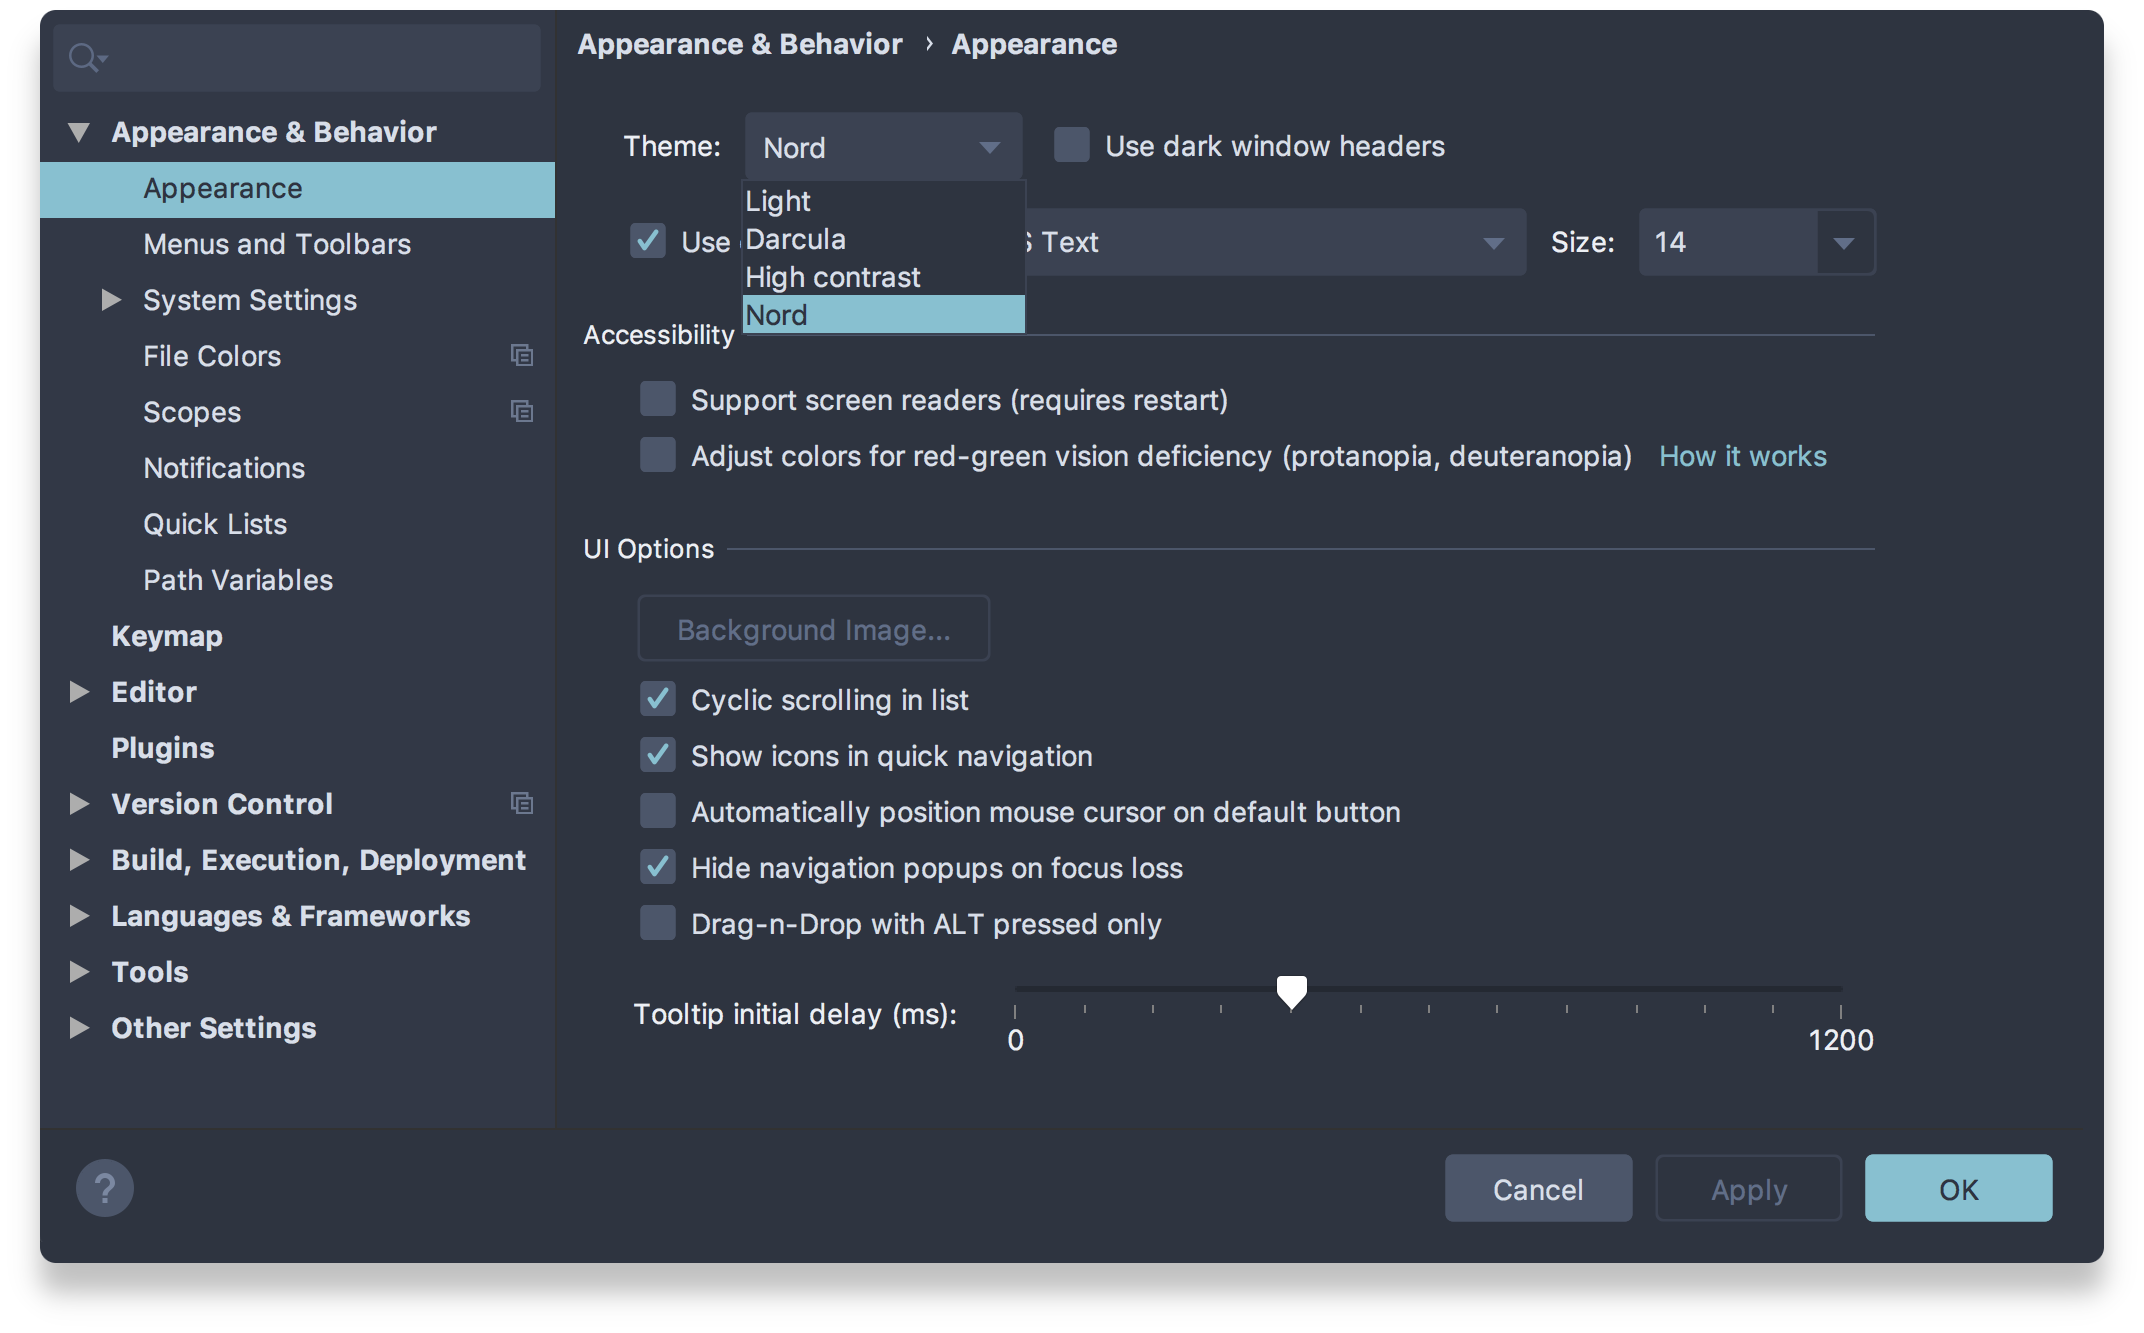Collapse the Appearance & Behavior section
Image resolution: width=2144 pixels, height=1333 pixels.
pos(79,132)
